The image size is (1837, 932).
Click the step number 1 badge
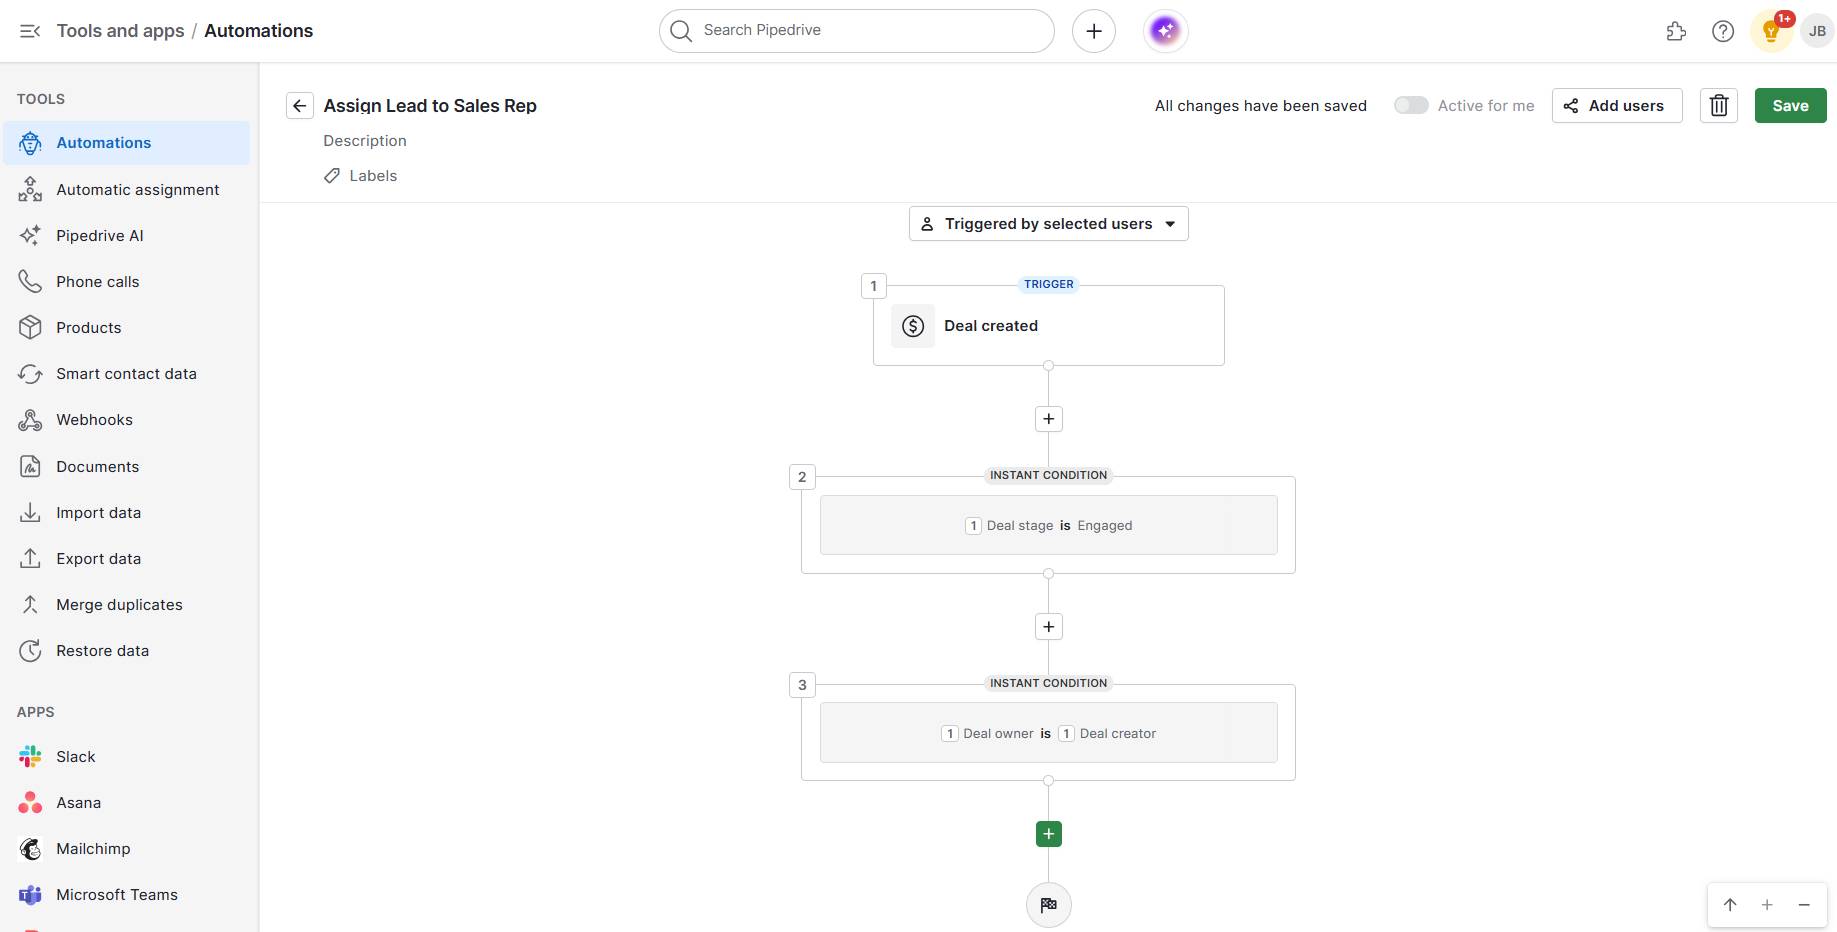point(873,286)
